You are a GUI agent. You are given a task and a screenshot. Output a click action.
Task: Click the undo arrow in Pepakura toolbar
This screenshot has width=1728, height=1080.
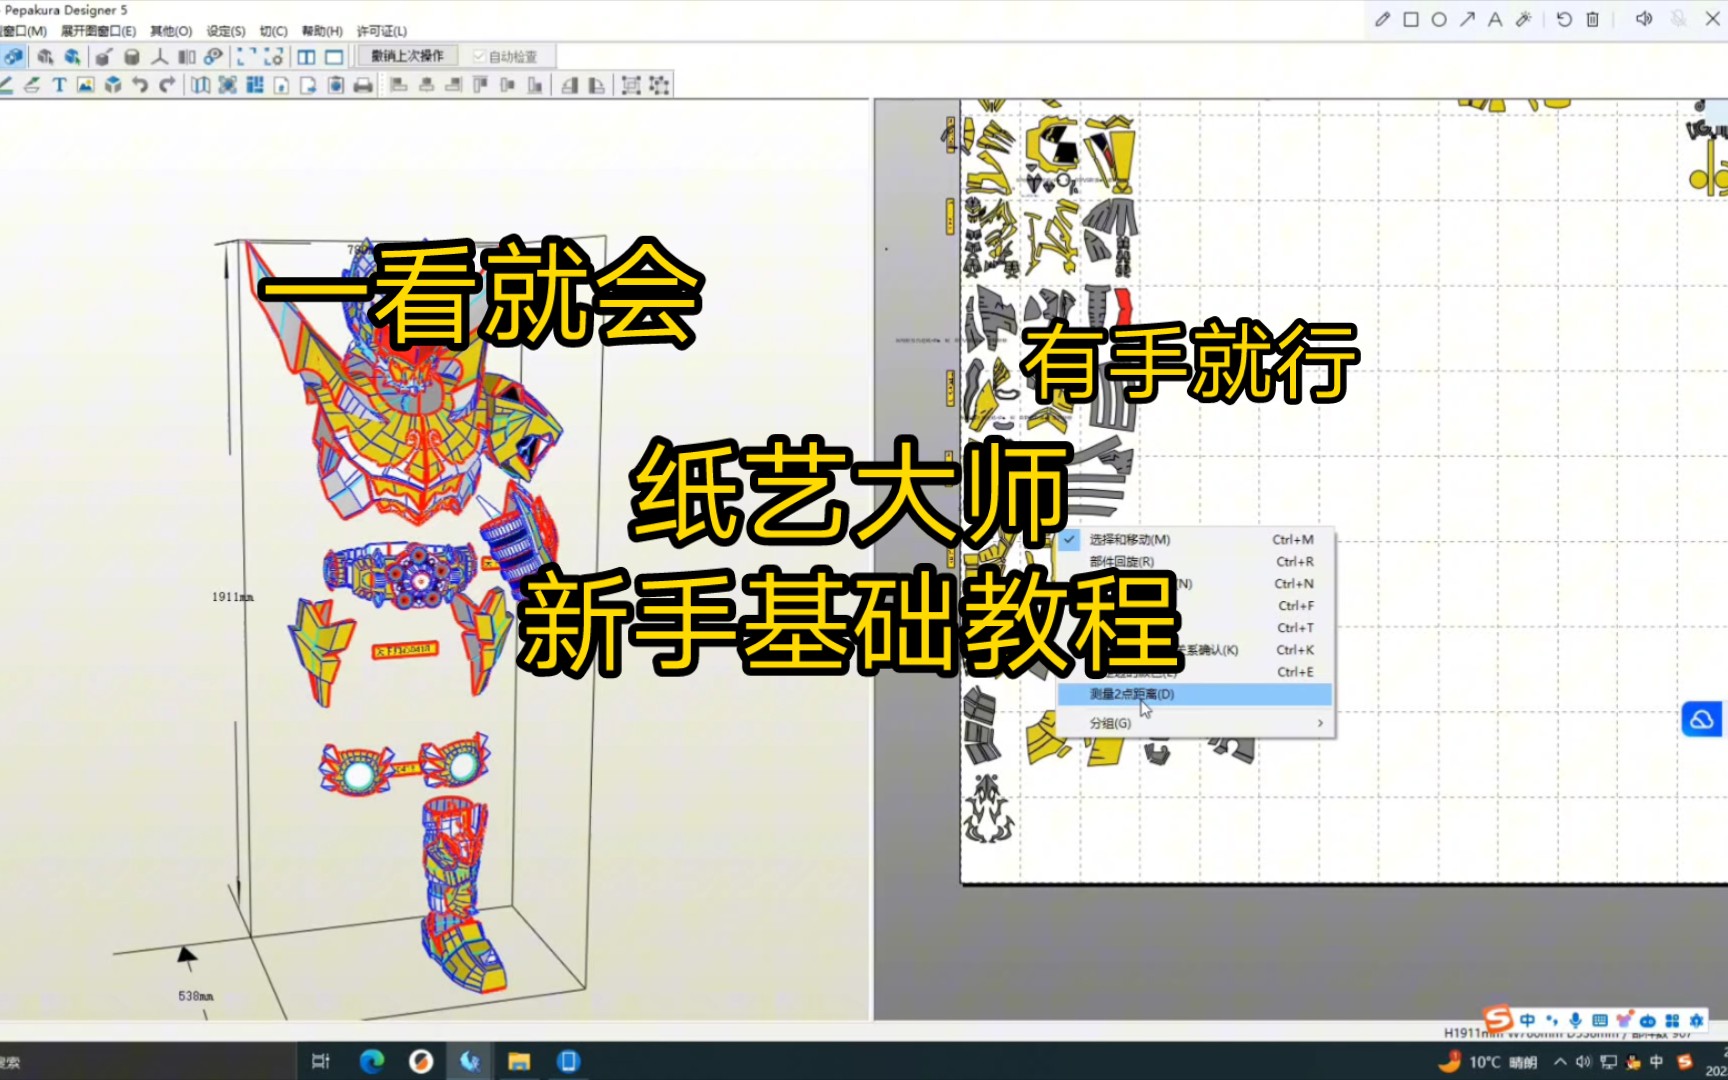click(x=140, y=85)
